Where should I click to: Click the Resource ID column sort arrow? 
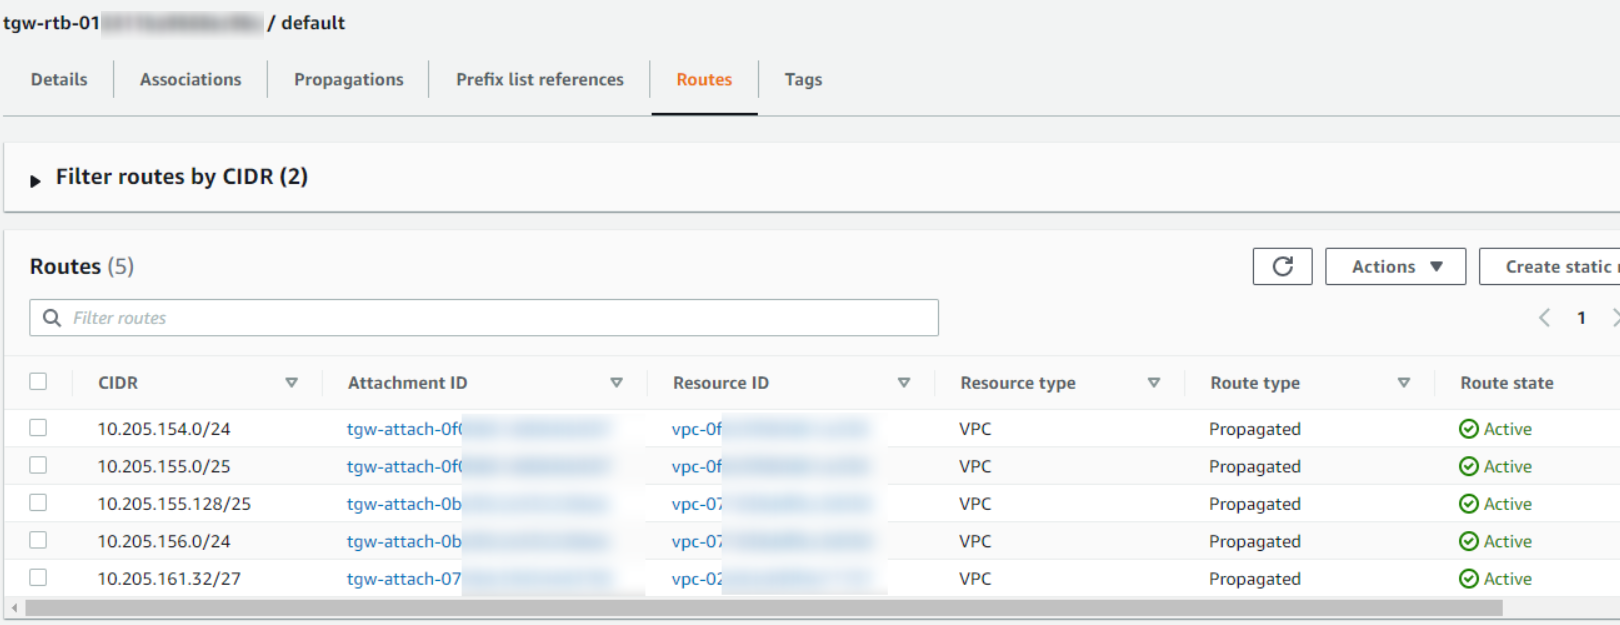point(903,383)
